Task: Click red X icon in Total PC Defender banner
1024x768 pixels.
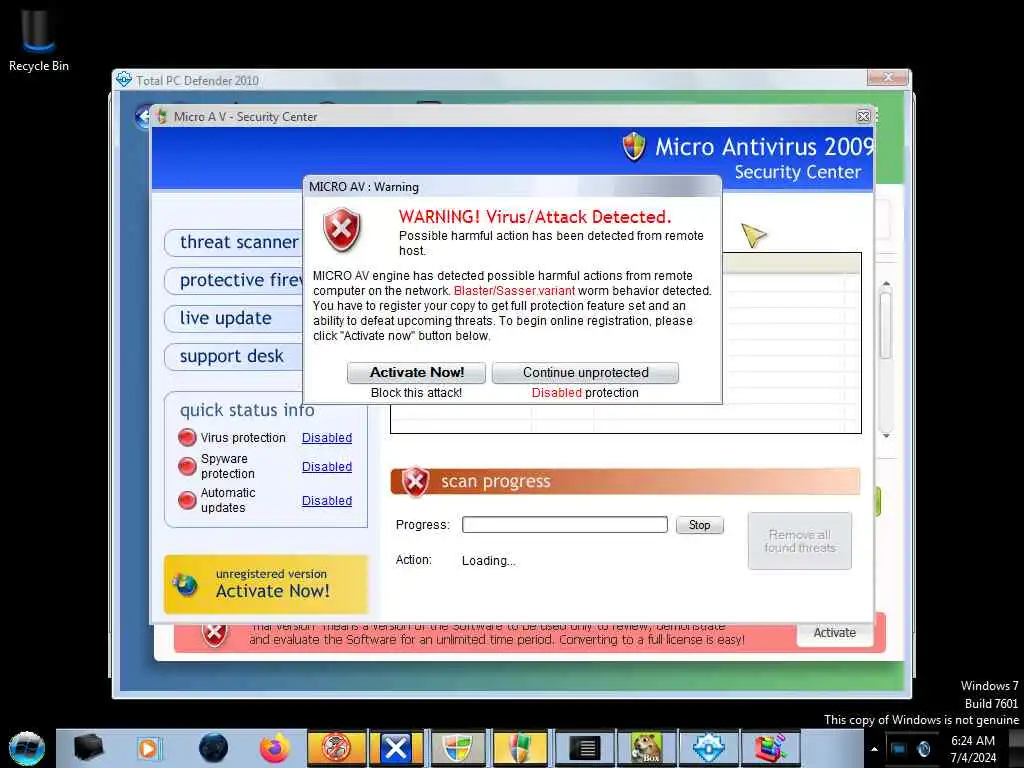Action: click(x=214, y=633)
